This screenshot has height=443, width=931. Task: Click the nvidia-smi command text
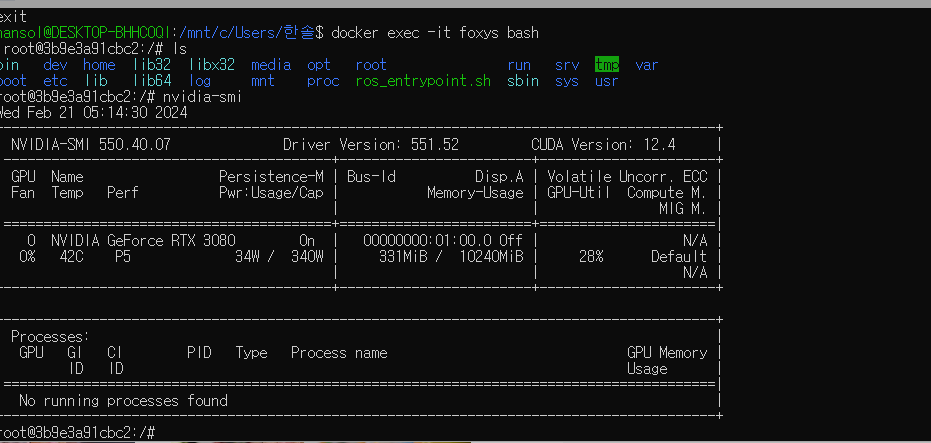pyautogui.click(x=202, y=97)
